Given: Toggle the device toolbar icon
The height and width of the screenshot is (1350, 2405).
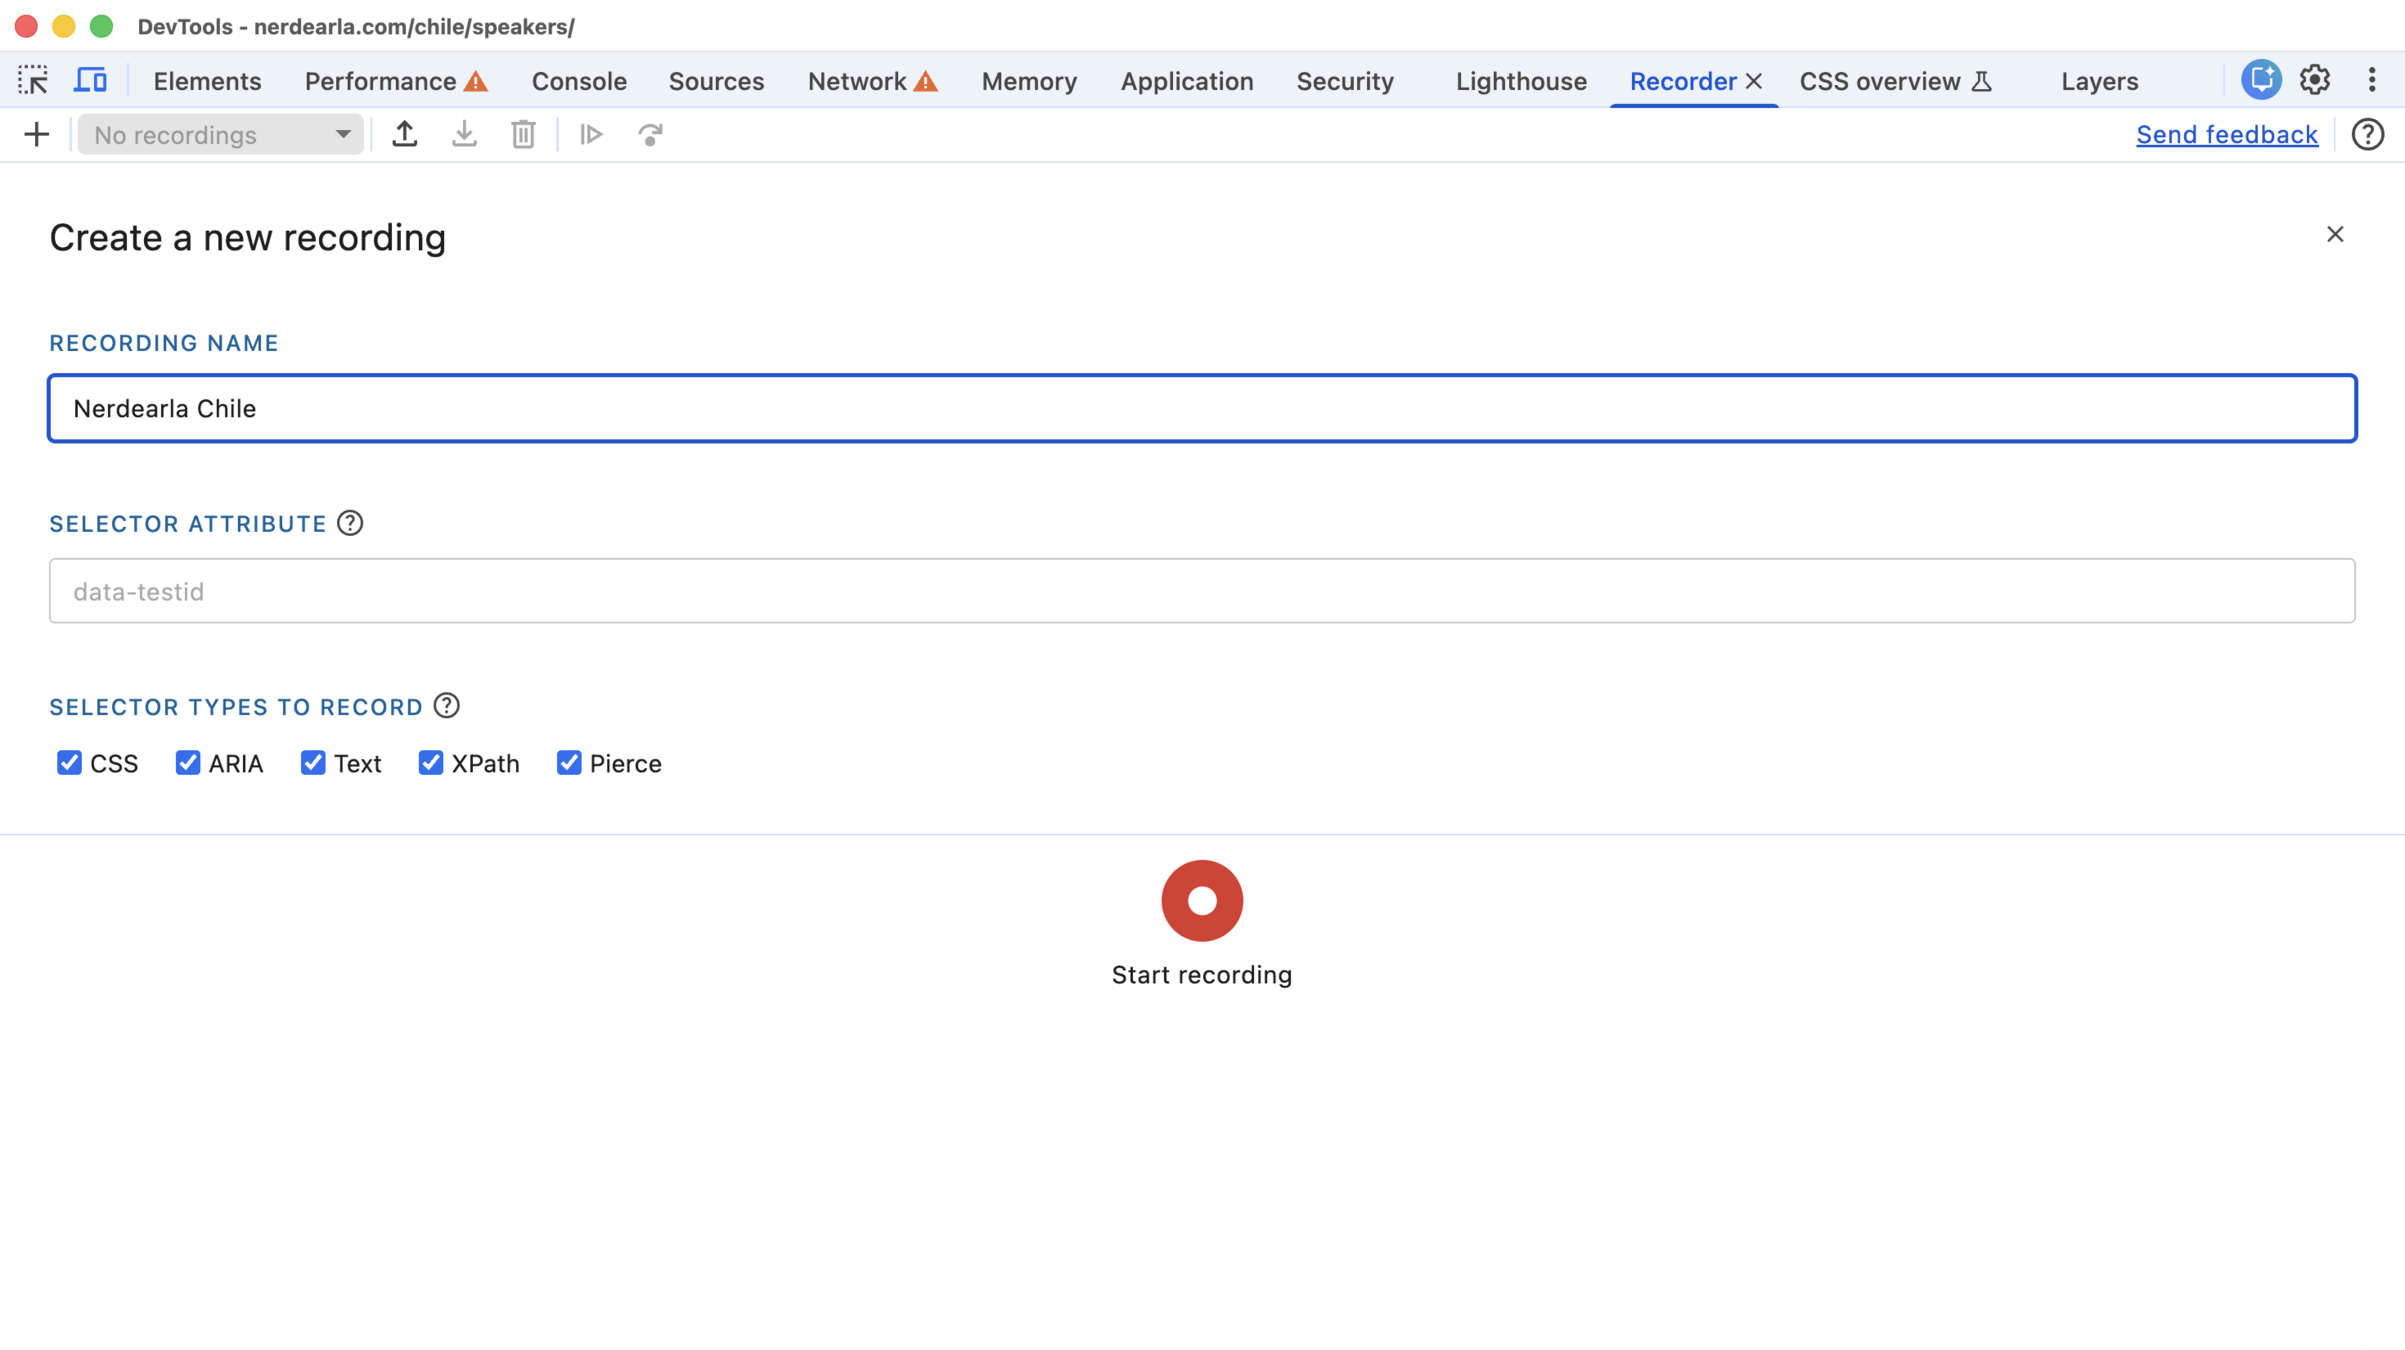Looking at the screenshot, I should (90, 80).
